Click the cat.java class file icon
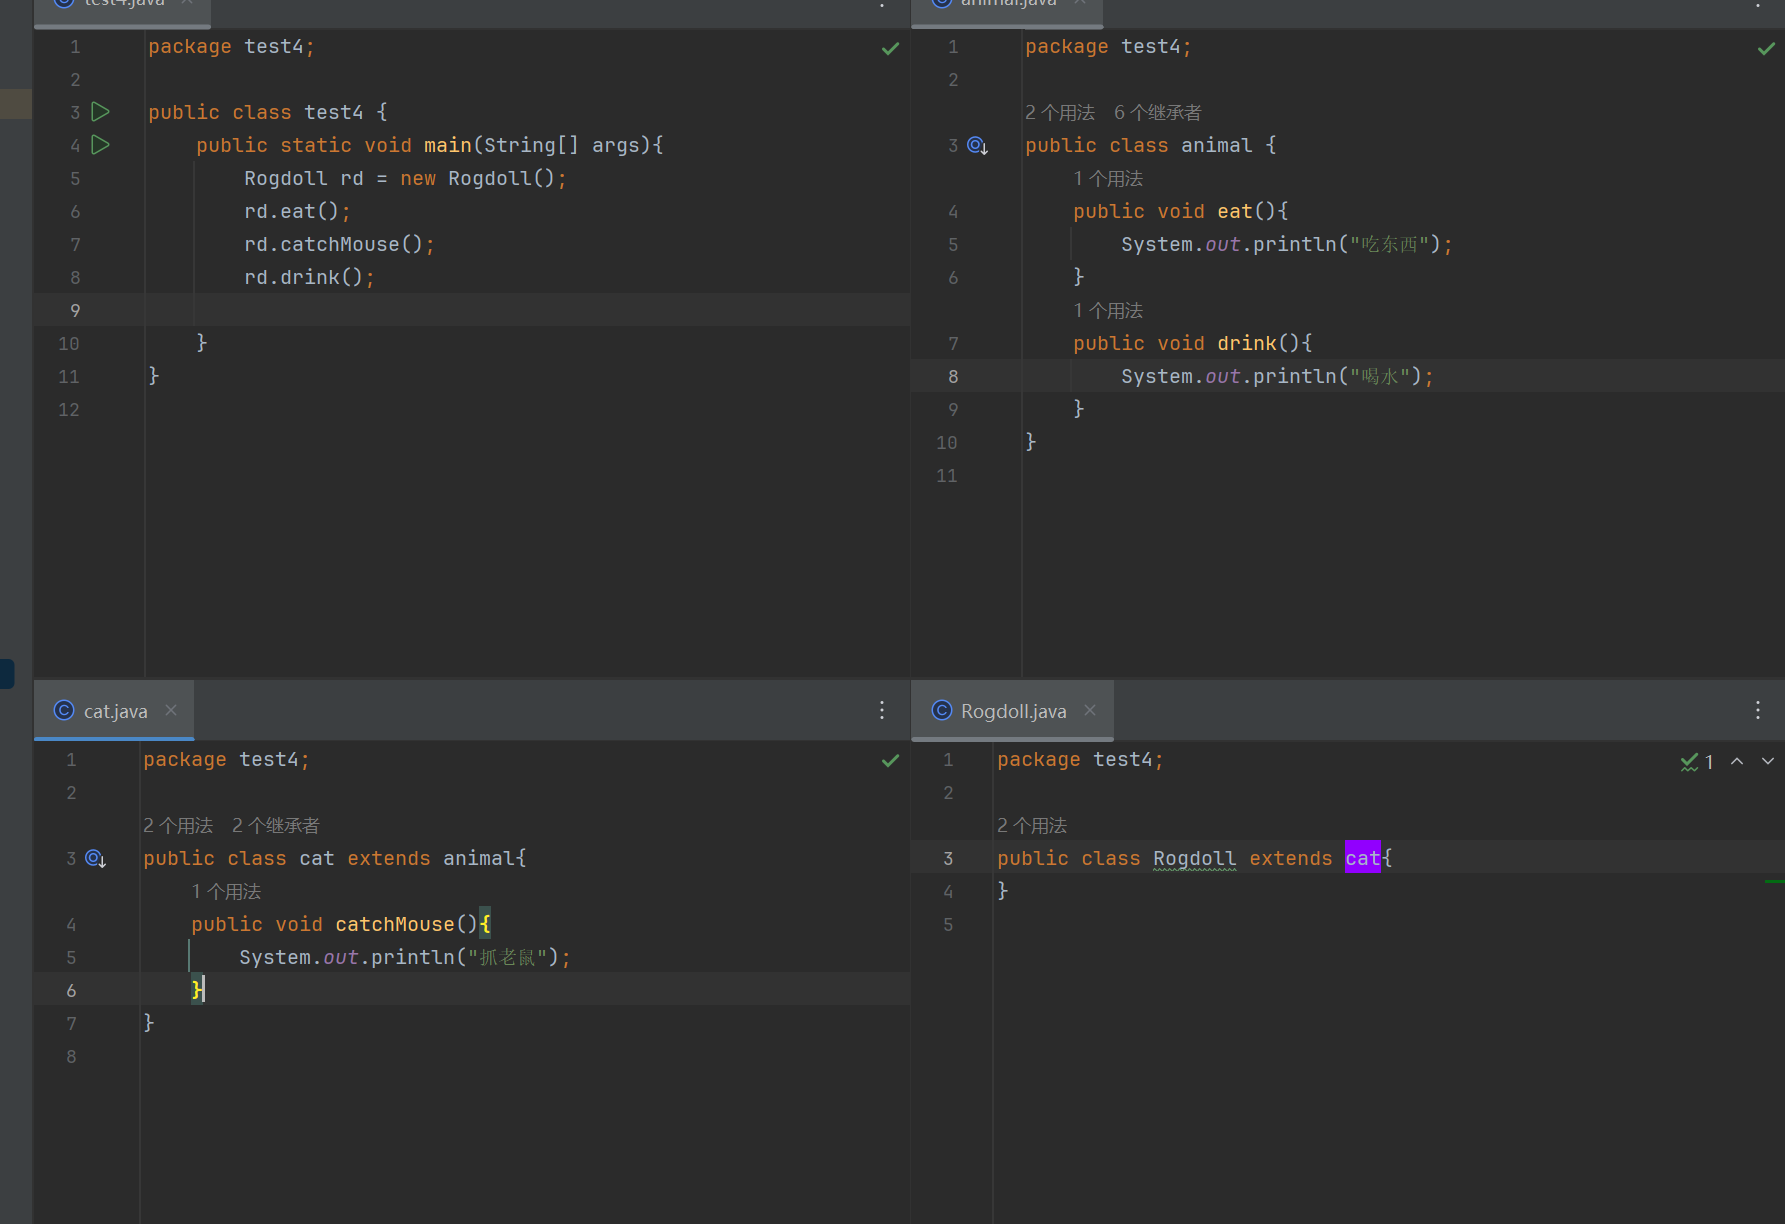The width and height of the screenshot is (1785, 1224). [64, 710]
